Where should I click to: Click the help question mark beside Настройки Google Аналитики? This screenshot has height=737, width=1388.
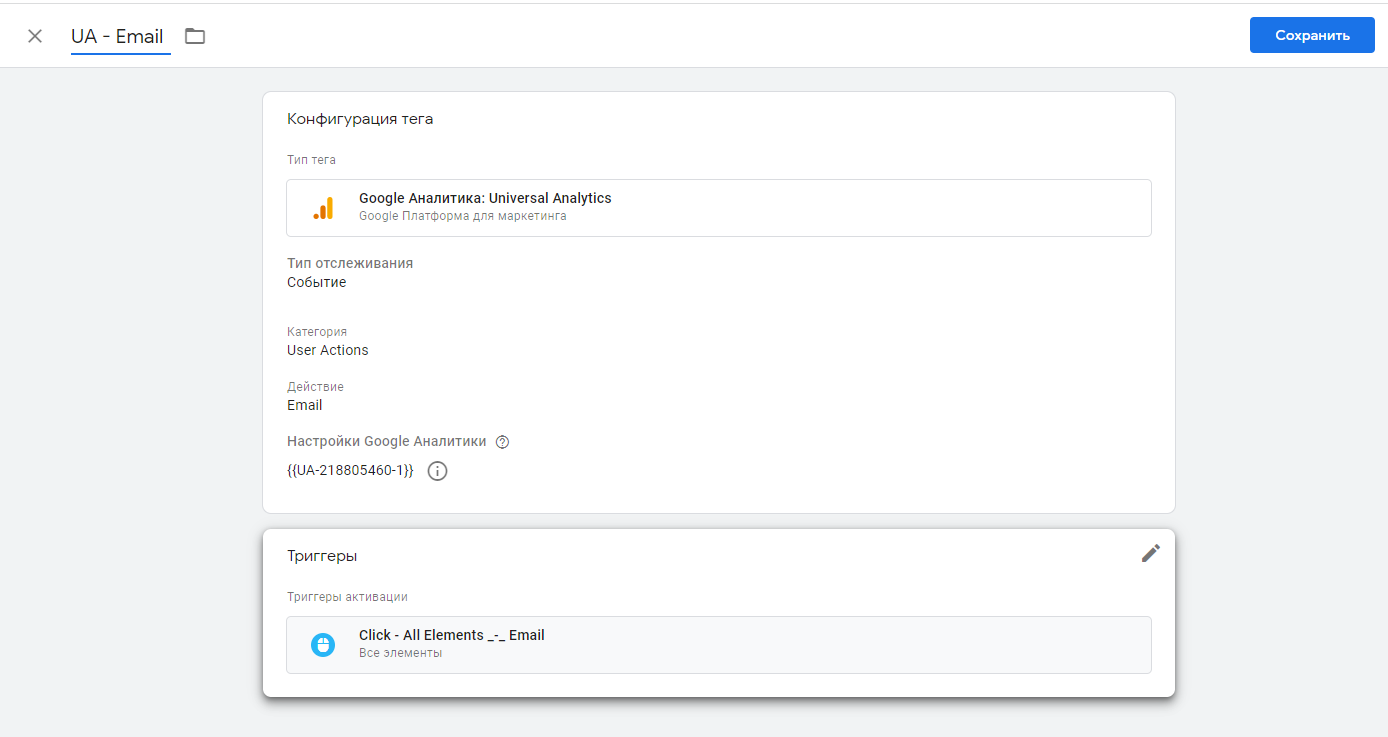(503, 442)
